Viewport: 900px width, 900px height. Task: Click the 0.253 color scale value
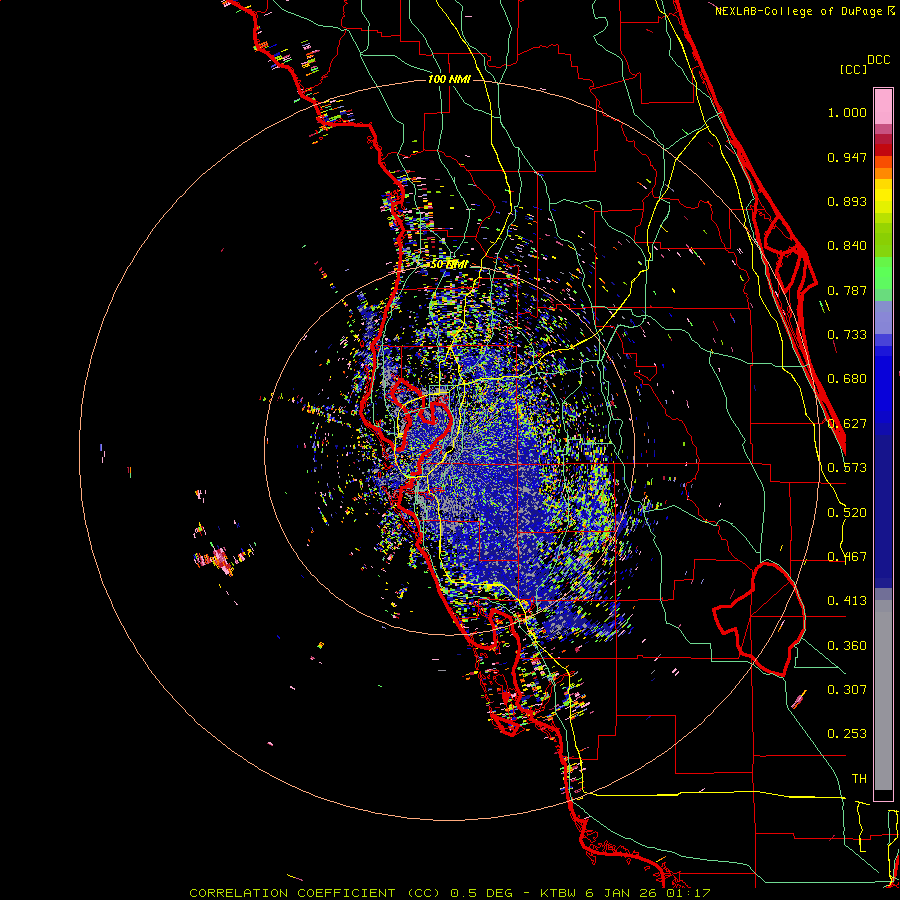click(847, 734)
